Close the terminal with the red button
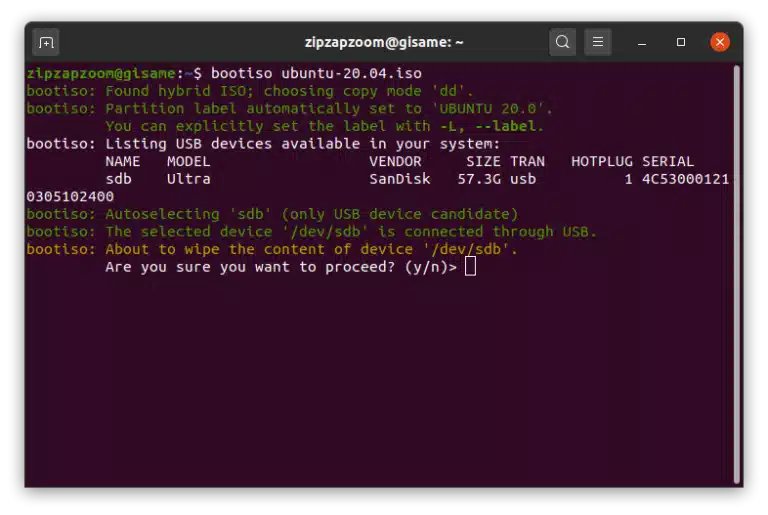This screenshot has width=768, height=515. [720, 42]
